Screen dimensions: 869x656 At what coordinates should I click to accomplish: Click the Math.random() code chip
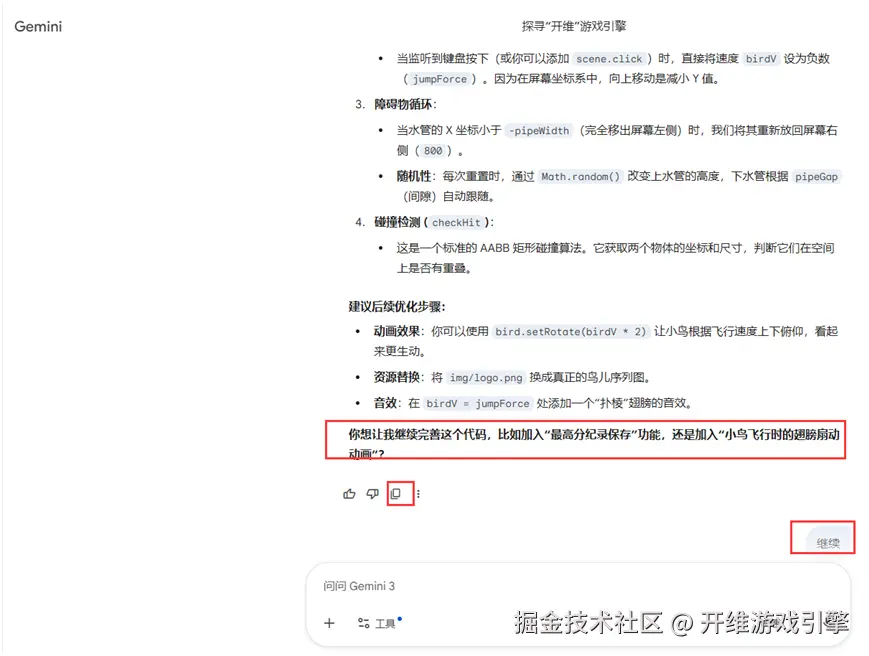pyautogui.click(x=581, y=176)
